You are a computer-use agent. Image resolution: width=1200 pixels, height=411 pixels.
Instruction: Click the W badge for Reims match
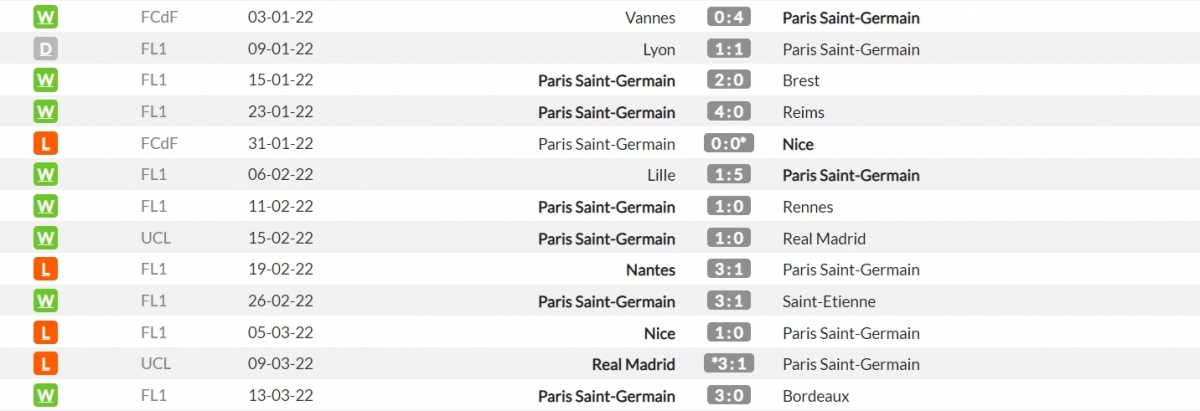click(46, 112)
